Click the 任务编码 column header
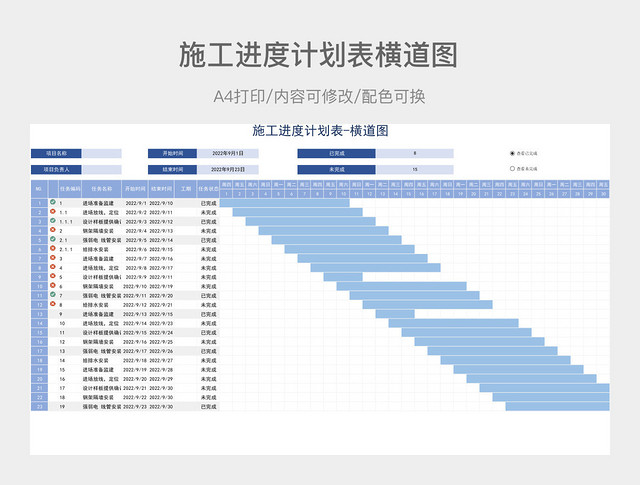This screenshot has height=485, width=640. pyautogui.click(x=70, y=189)
